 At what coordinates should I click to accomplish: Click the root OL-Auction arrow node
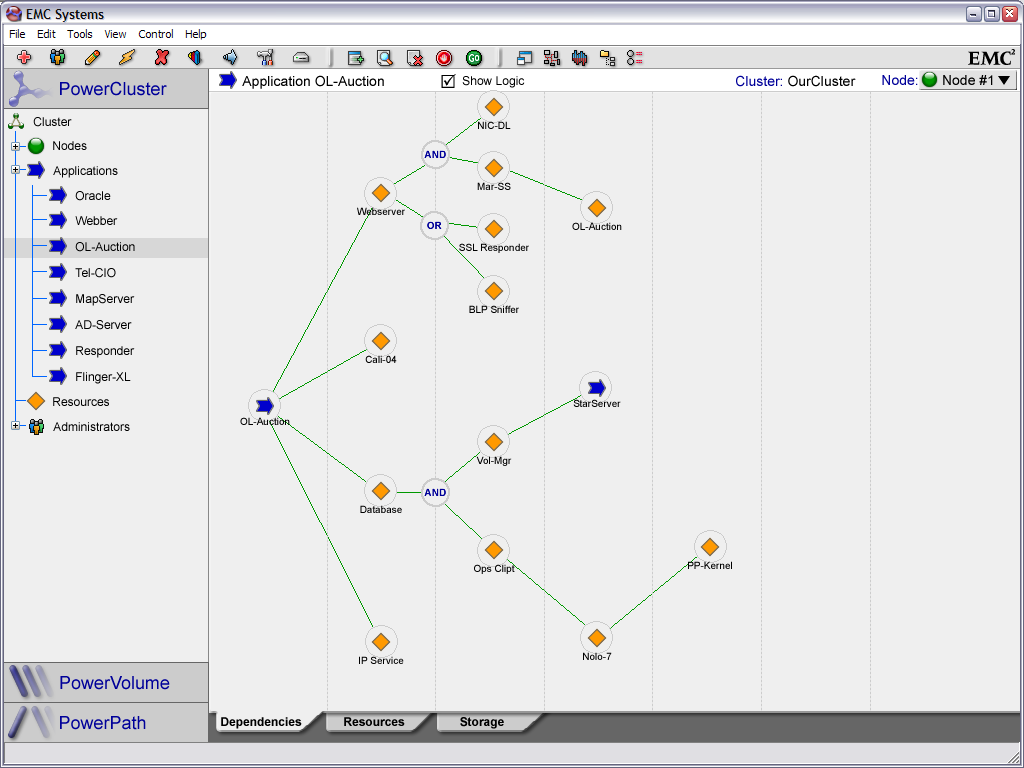tap(264, 406)
